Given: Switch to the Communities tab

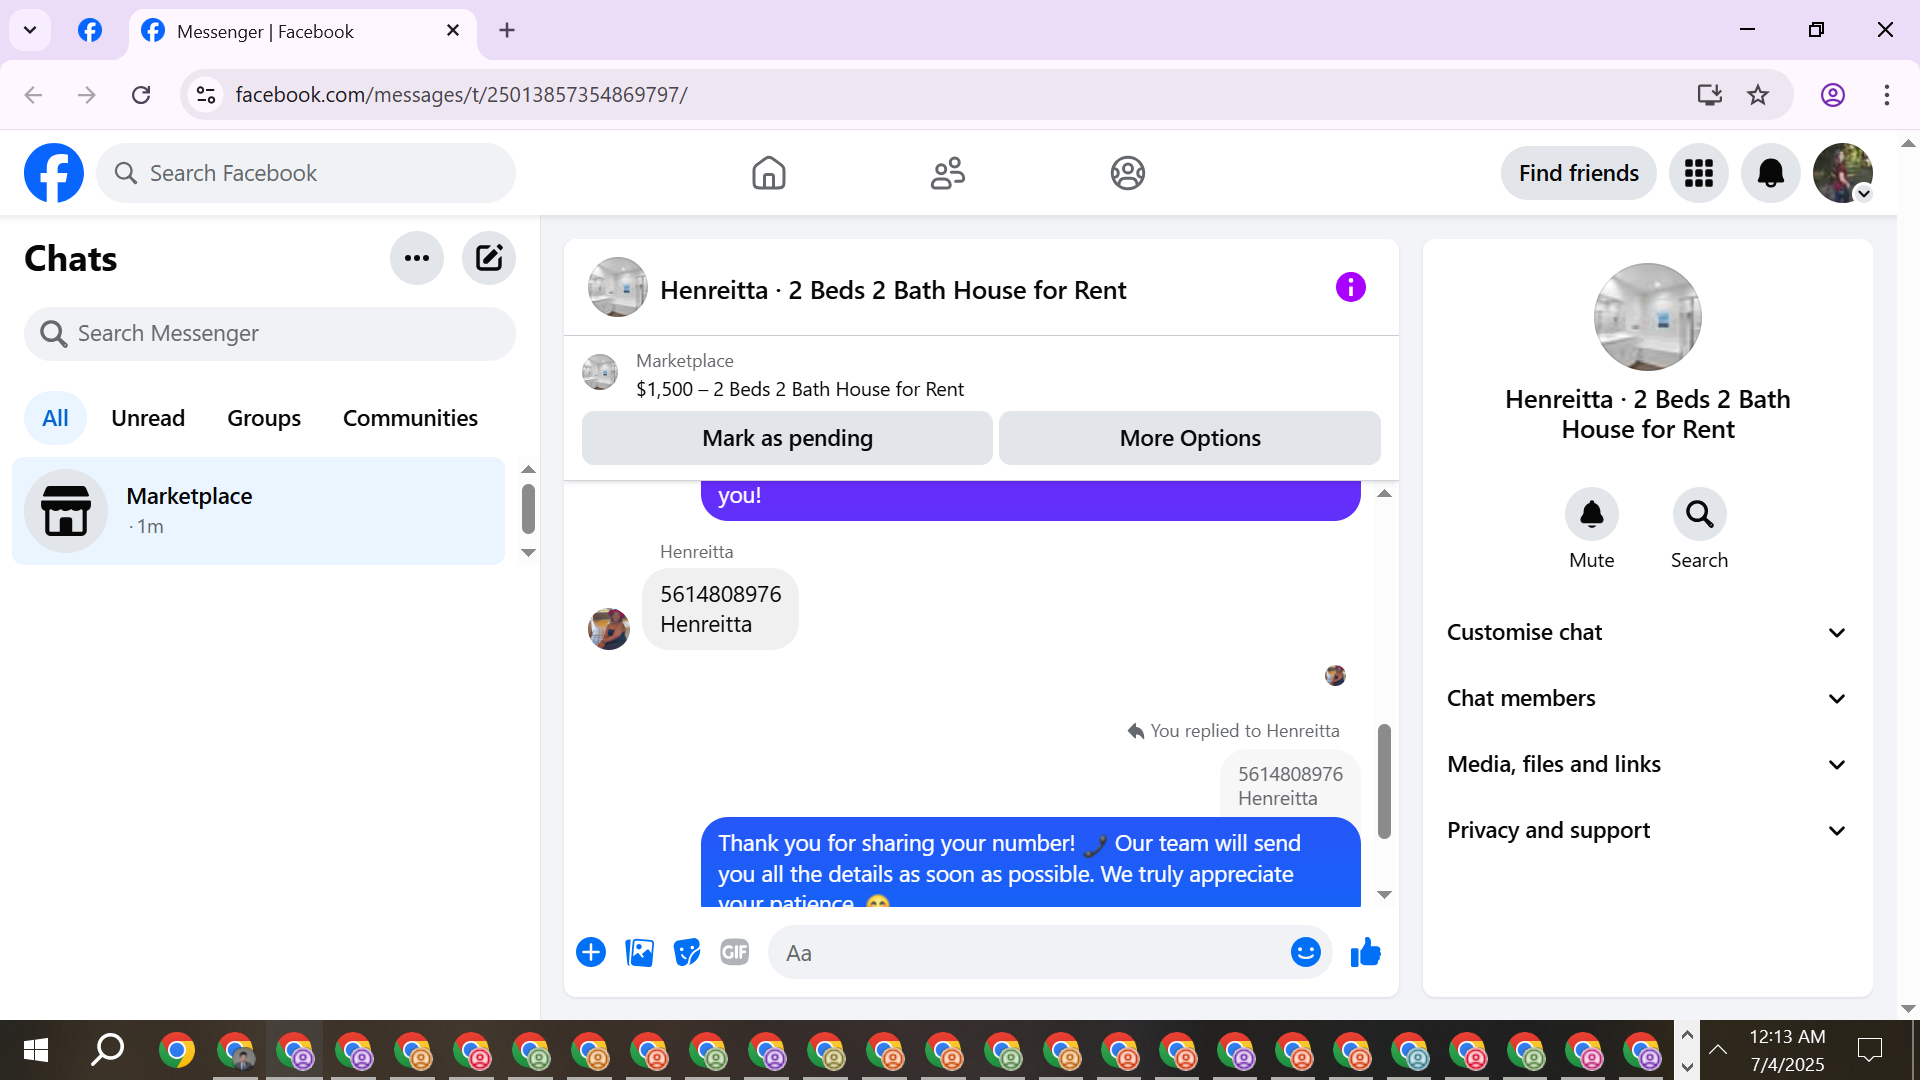Looking at the screenshot, I should point(410,418).
